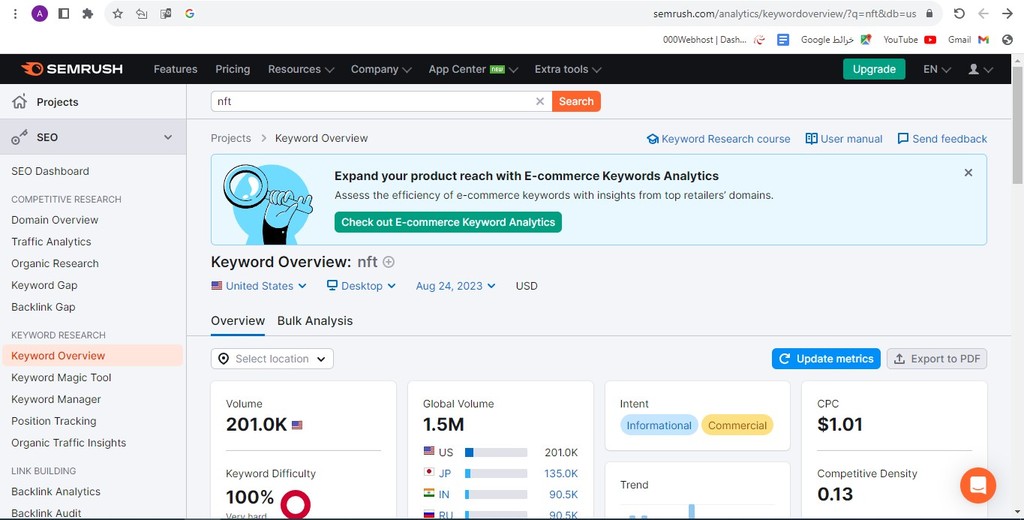The height and width of the screenshot is (520, 1024).
Task: Open Organic Research in sidebar
Action: pyautogui.click(x=55, y=263)
